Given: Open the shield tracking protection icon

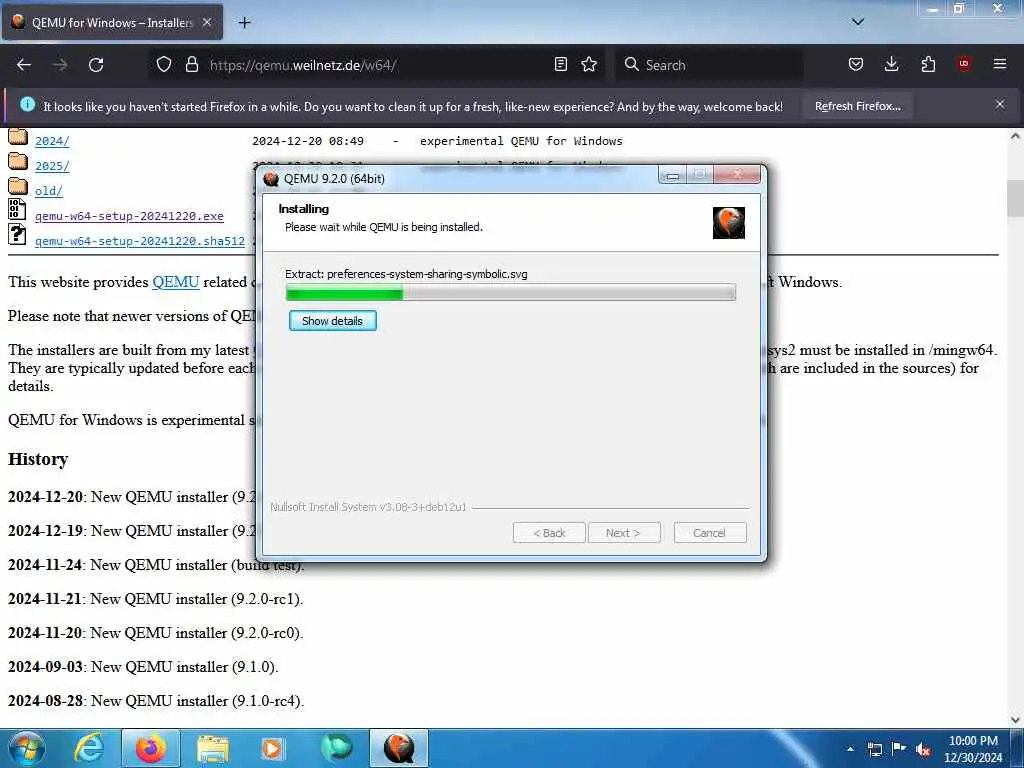Looking at the screenshot, I should coord(164,64).
